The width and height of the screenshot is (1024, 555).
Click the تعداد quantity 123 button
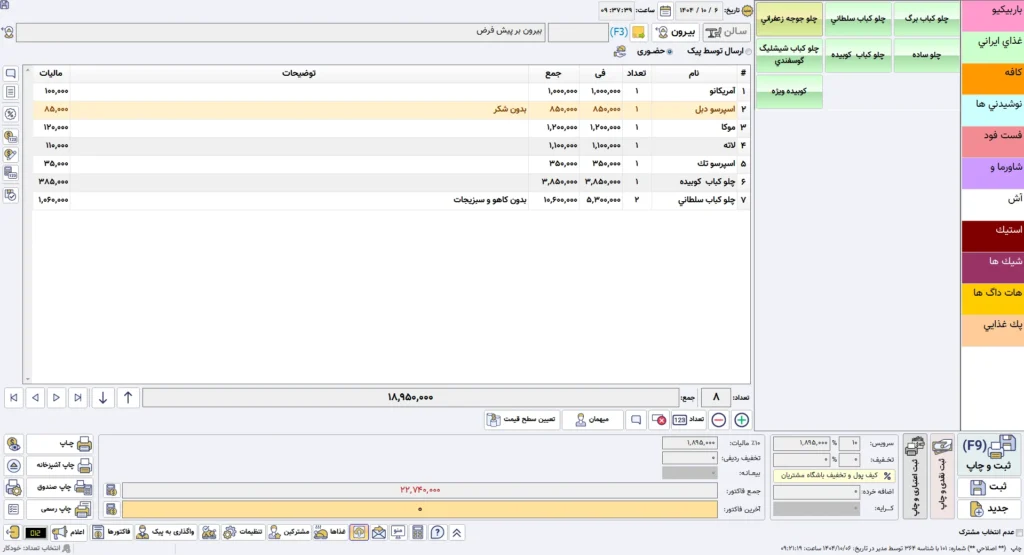(x=688, y=420)
